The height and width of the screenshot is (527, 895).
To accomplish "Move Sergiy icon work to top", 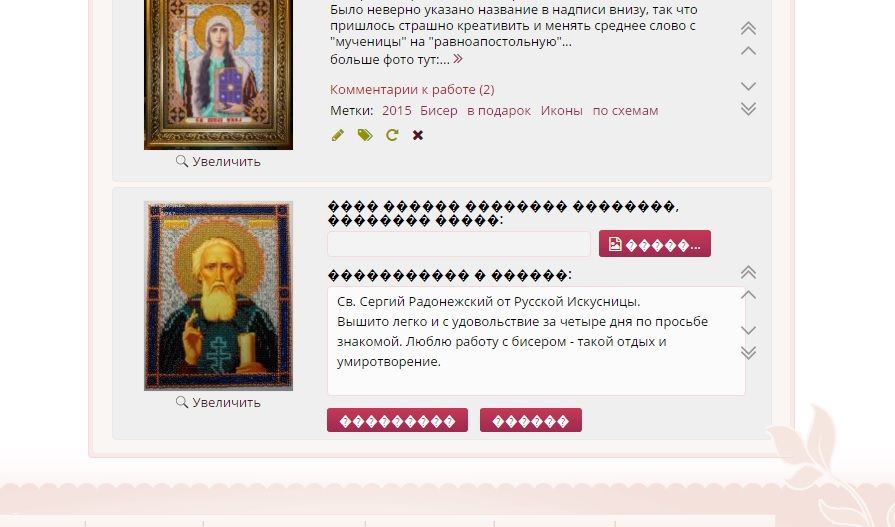I will pyautogui.click(x=748, y=272).
